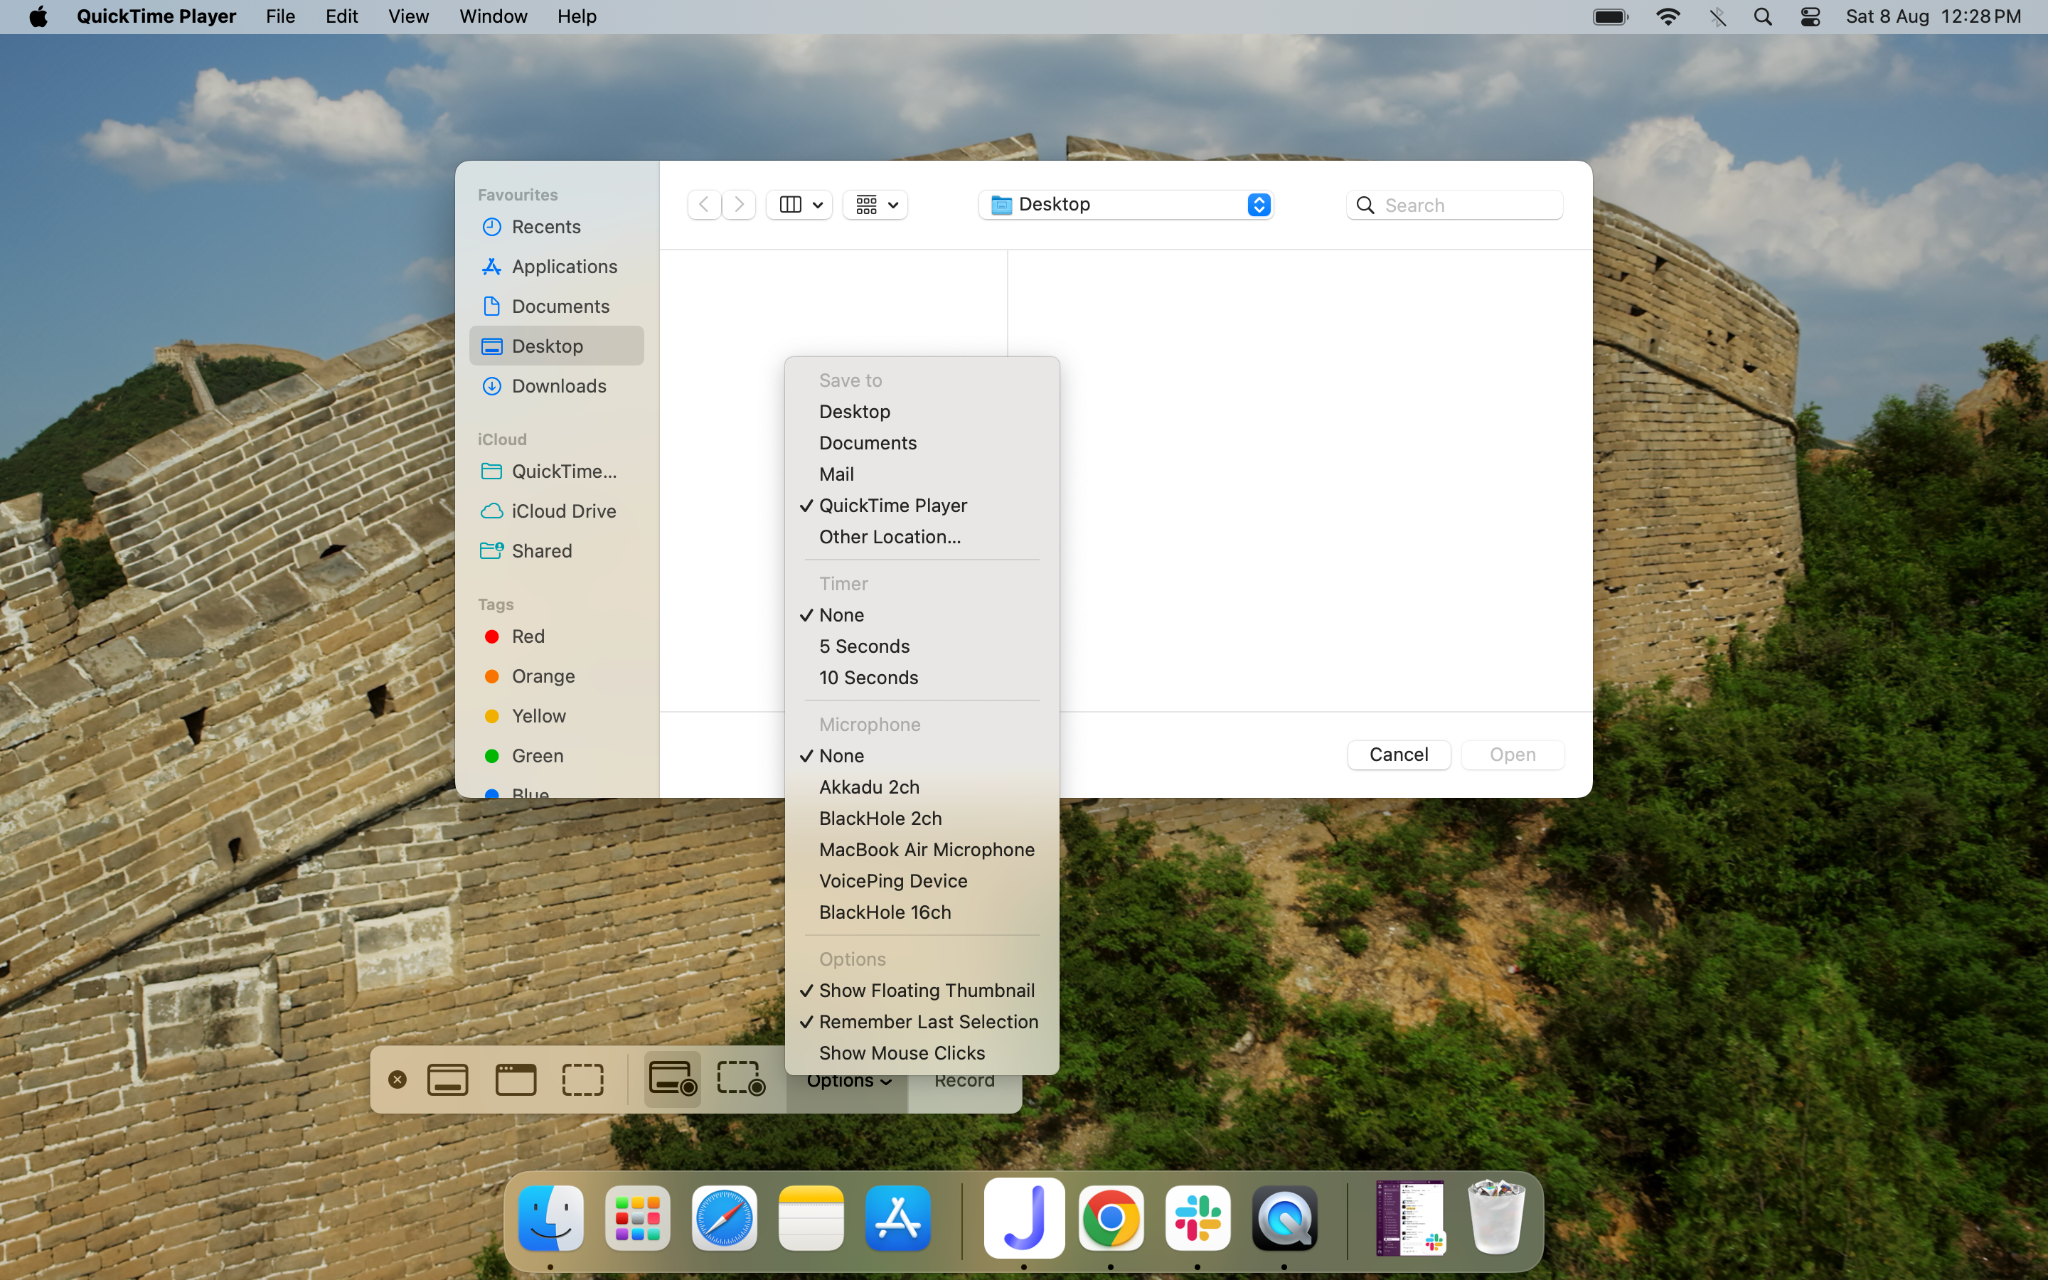Open the Trash in the Dock

(1496, 1217)
